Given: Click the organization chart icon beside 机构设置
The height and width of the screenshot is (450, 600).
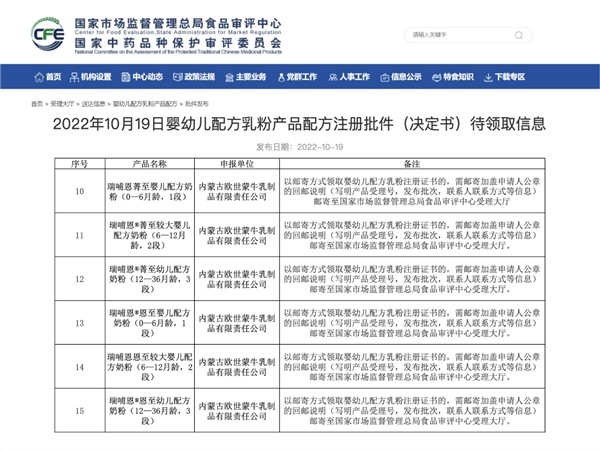Looking at the screenshot, I should [74, 77].
